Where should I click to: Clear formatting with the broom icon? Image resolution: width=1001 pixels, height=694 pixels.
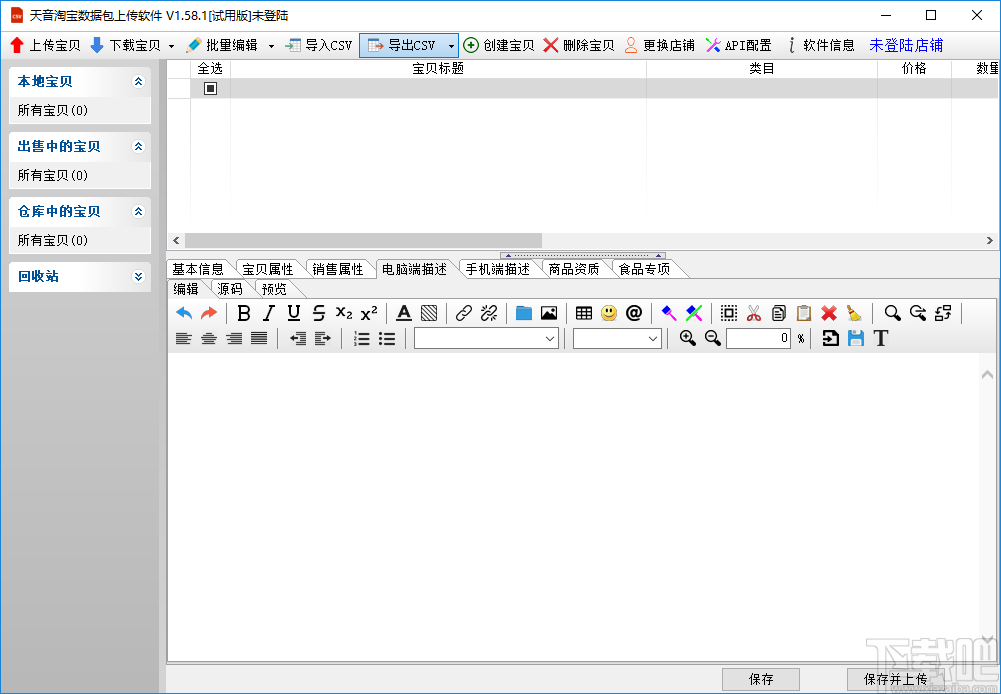[x=854, y=313]
